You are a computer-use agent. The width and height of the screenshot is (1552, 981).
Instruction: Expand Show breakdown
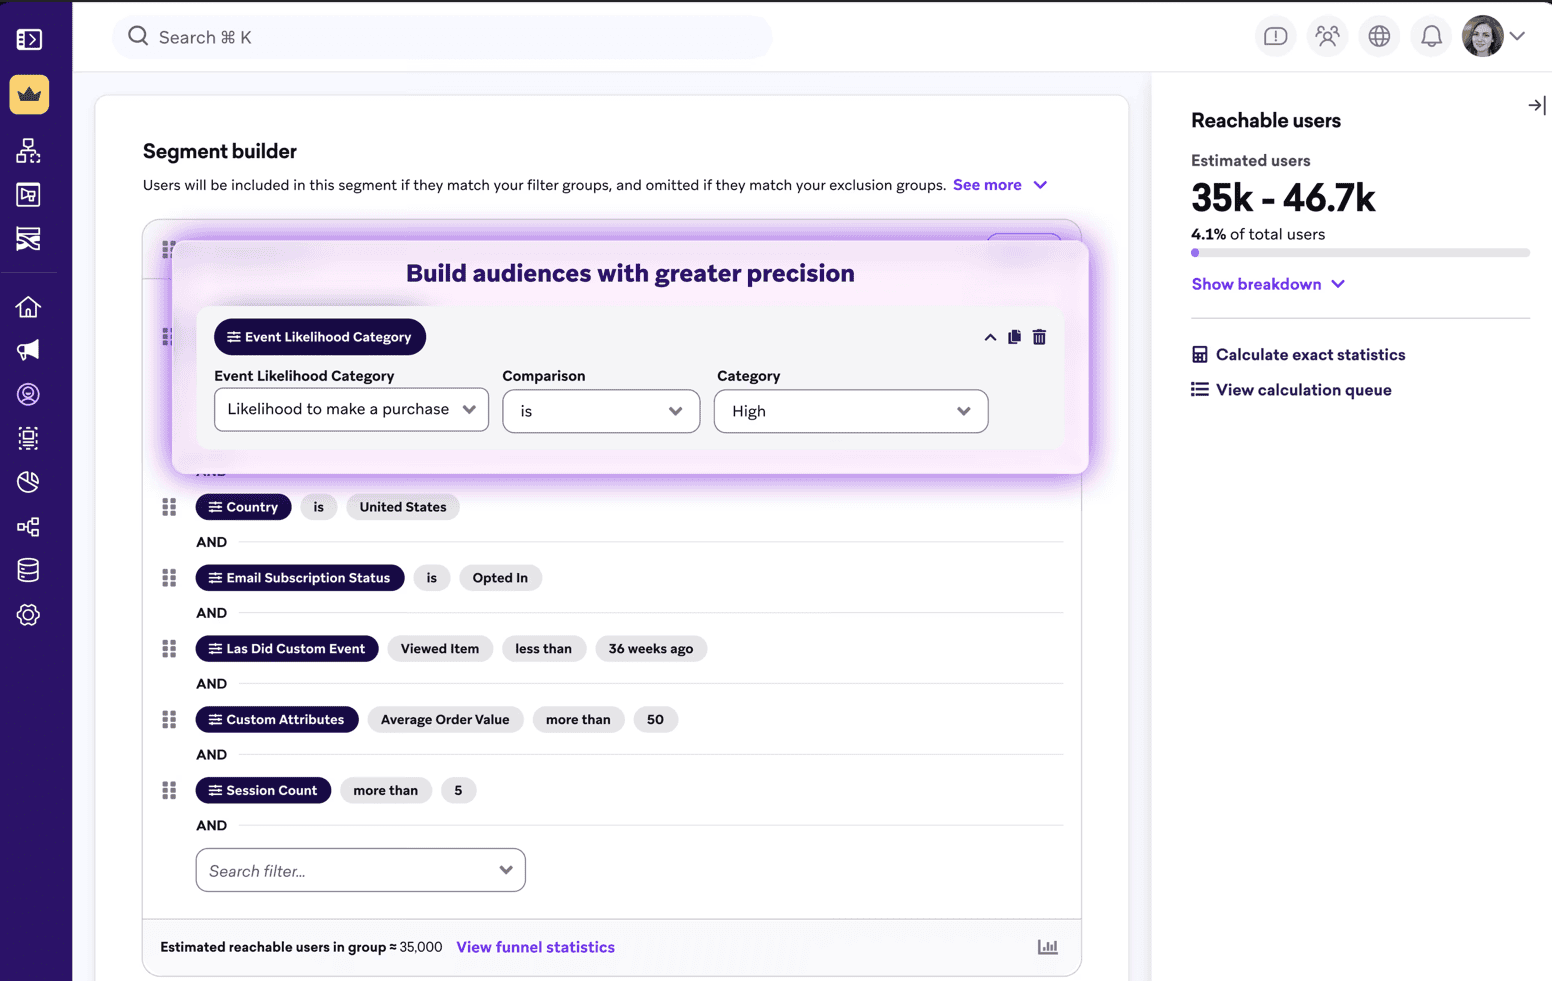point(1268,284)
